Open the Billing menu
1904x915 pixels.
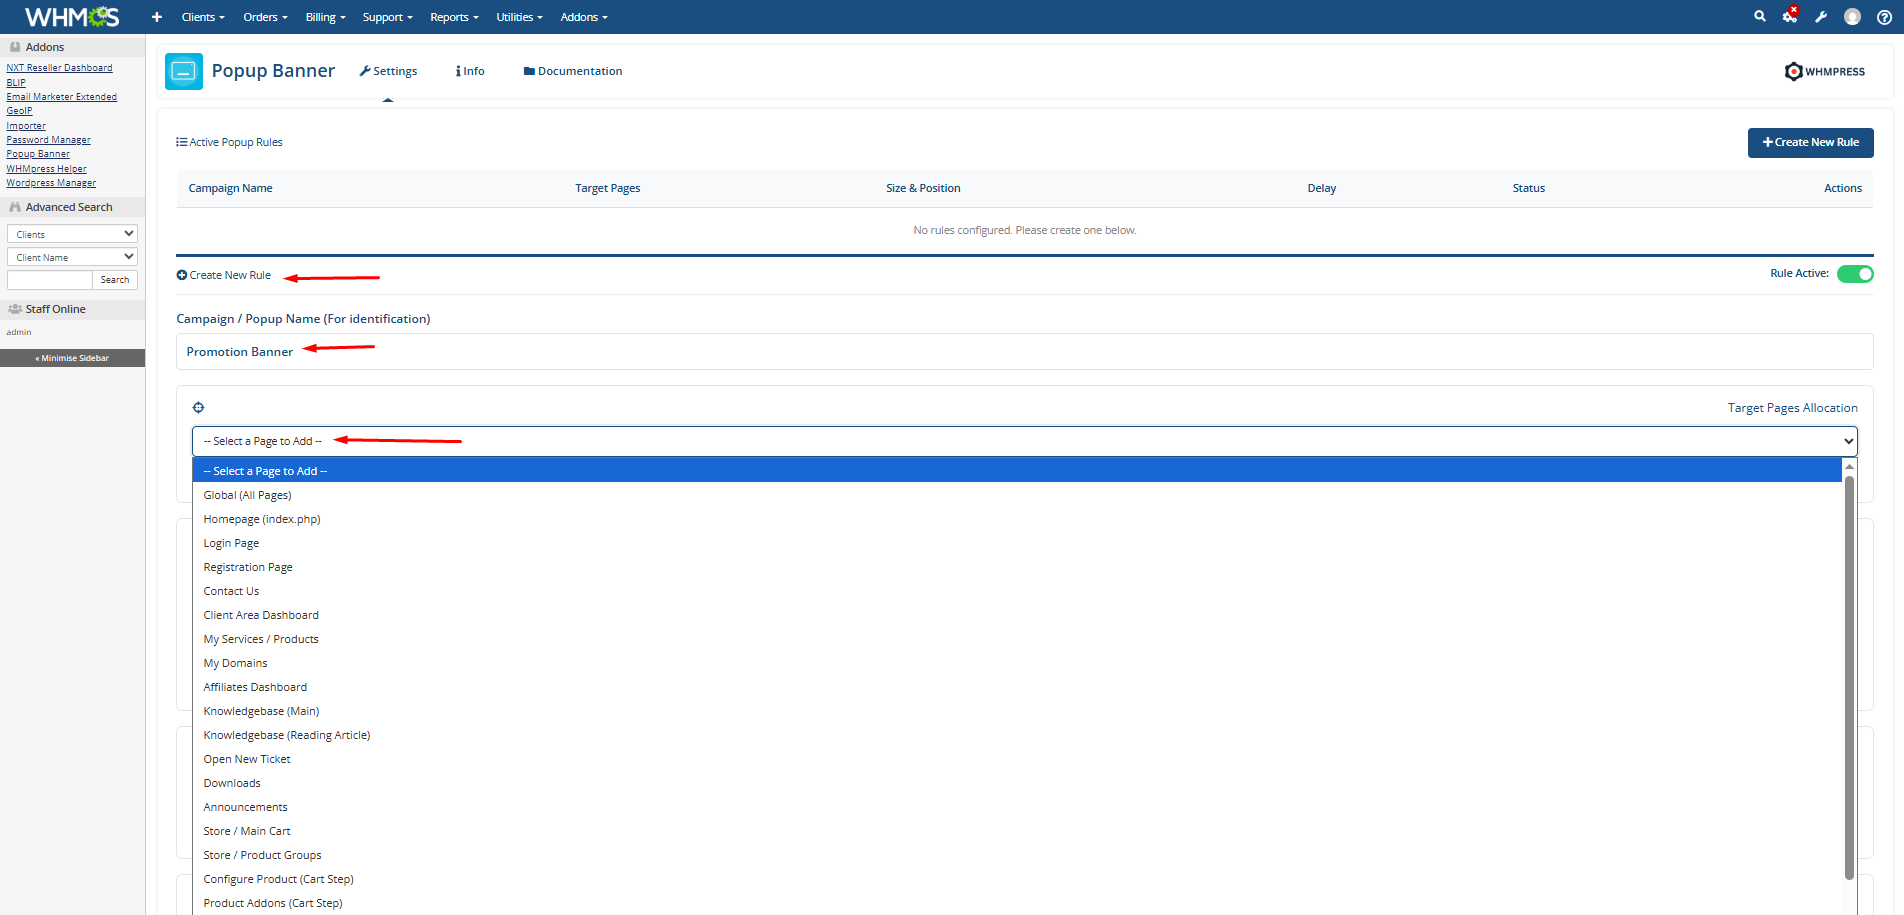coord(325,17)
